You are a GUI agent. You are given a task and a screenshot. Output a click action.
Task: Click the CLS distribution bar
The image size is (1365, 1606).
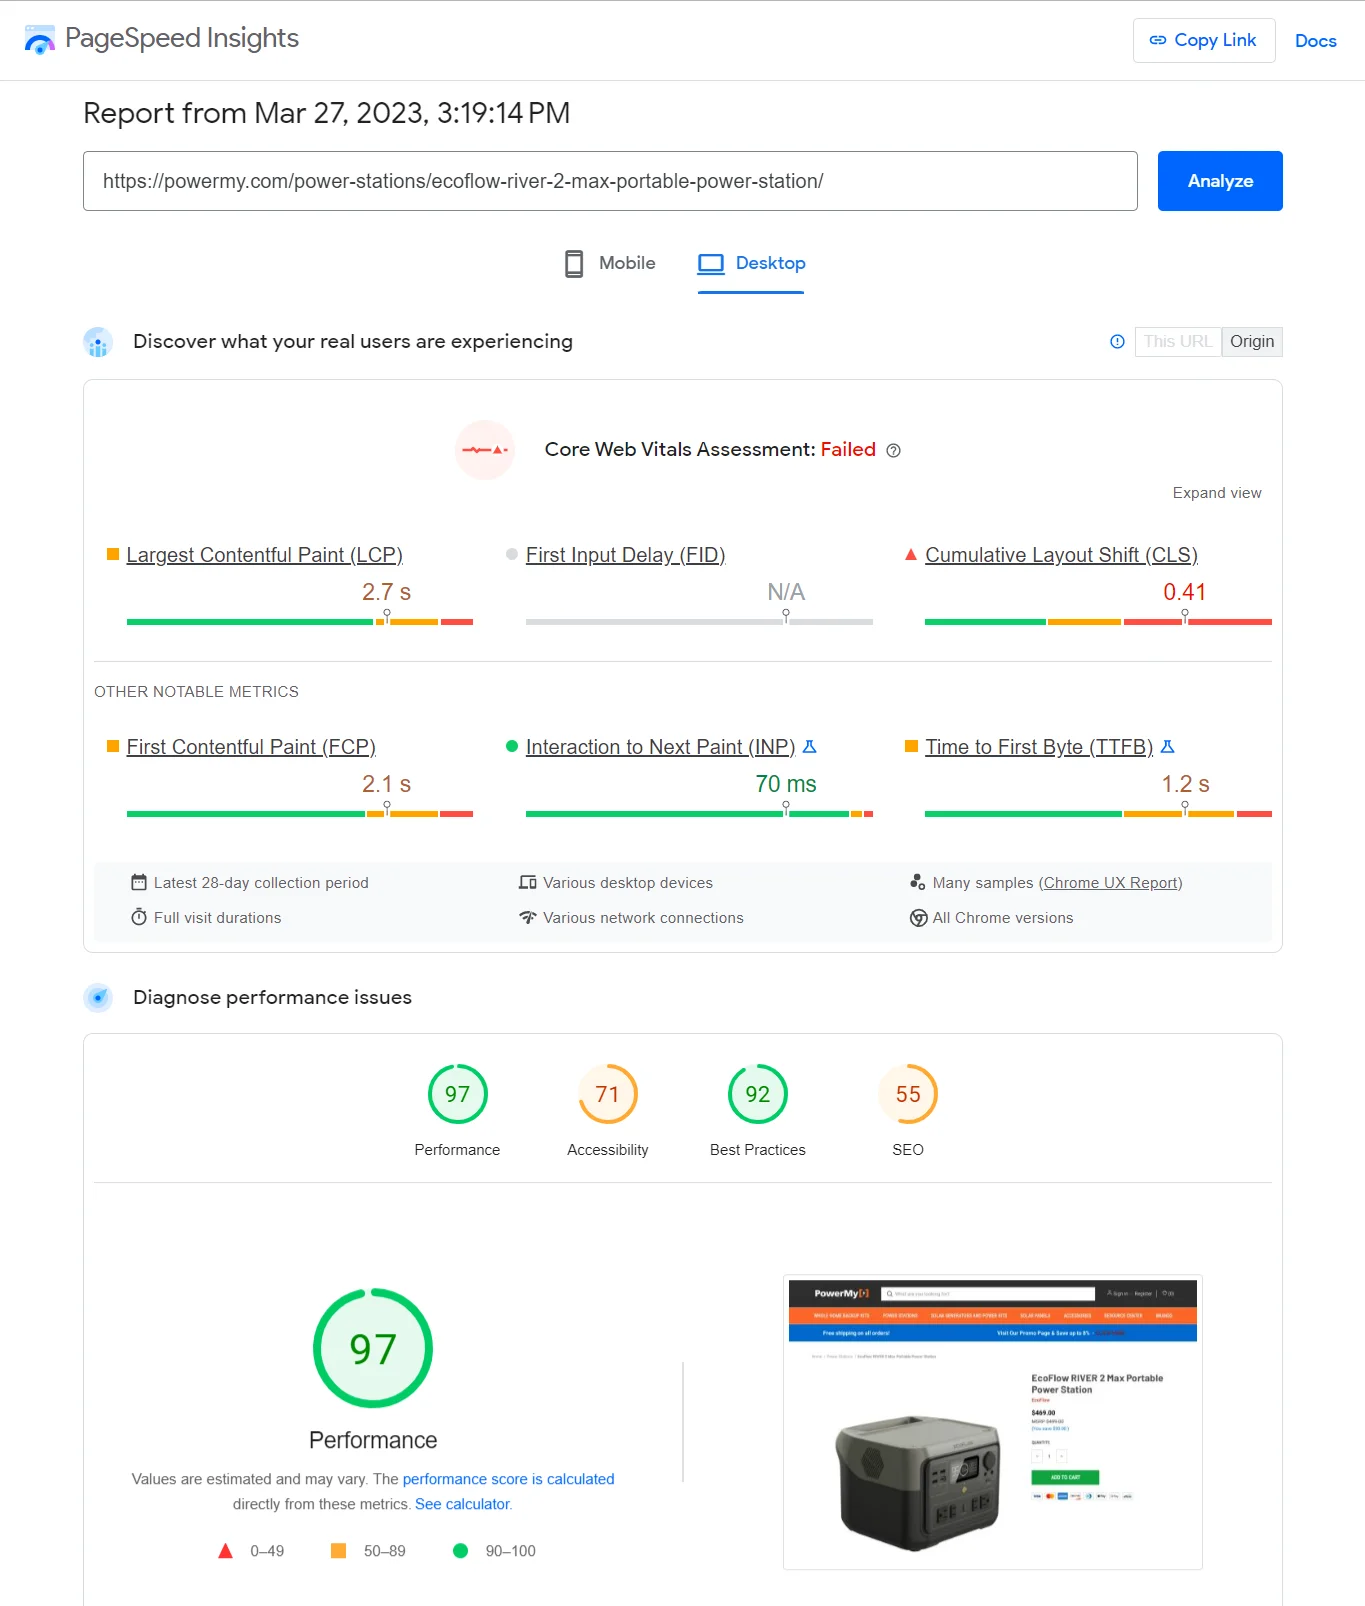tap(1098, 622)
